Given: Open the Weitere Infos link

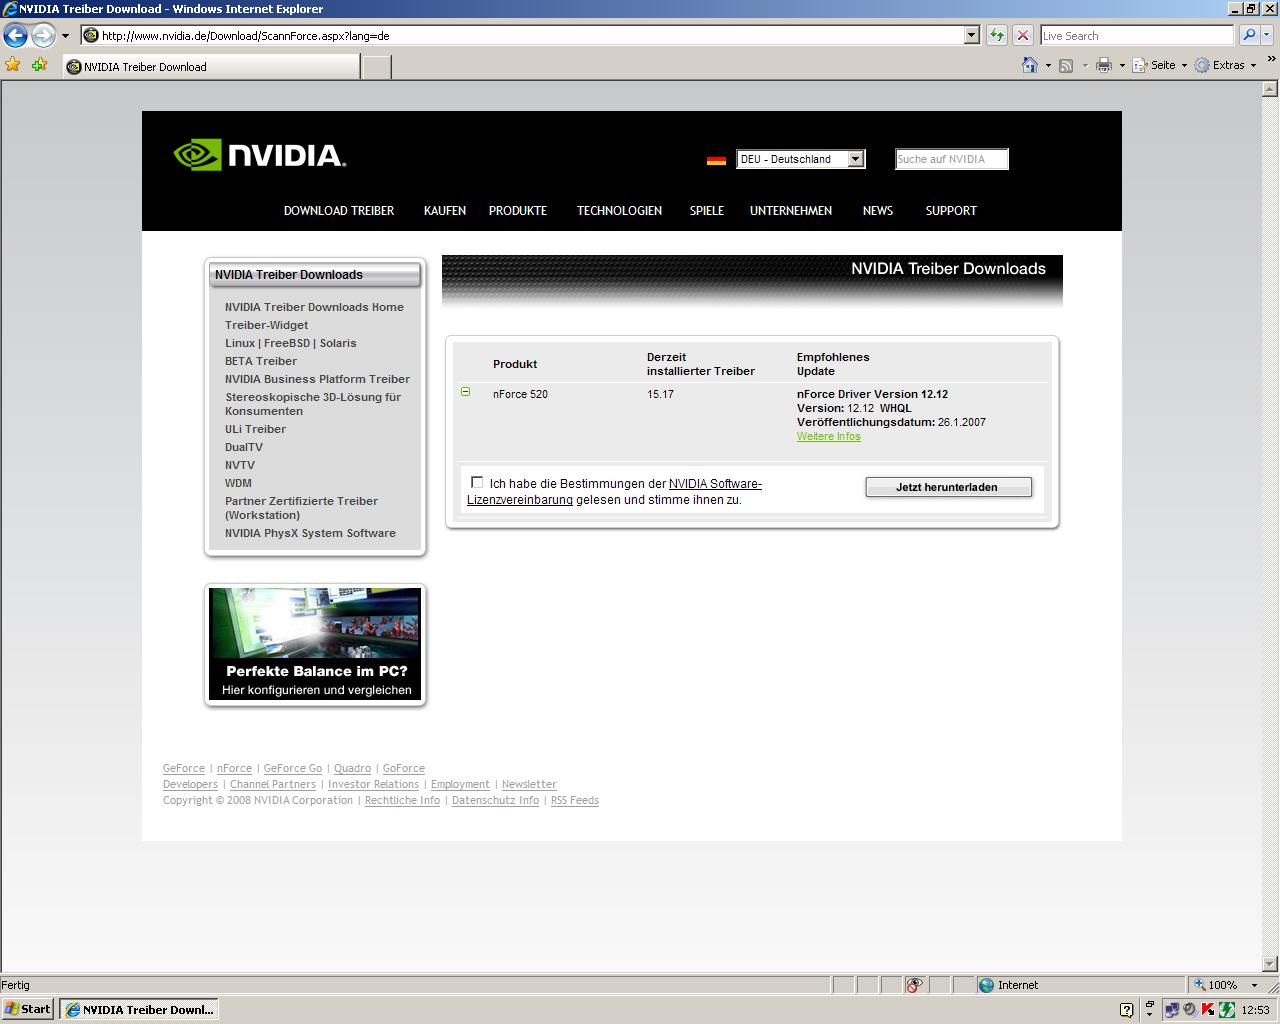Looking at the screenshot, I should pos(829,437).
